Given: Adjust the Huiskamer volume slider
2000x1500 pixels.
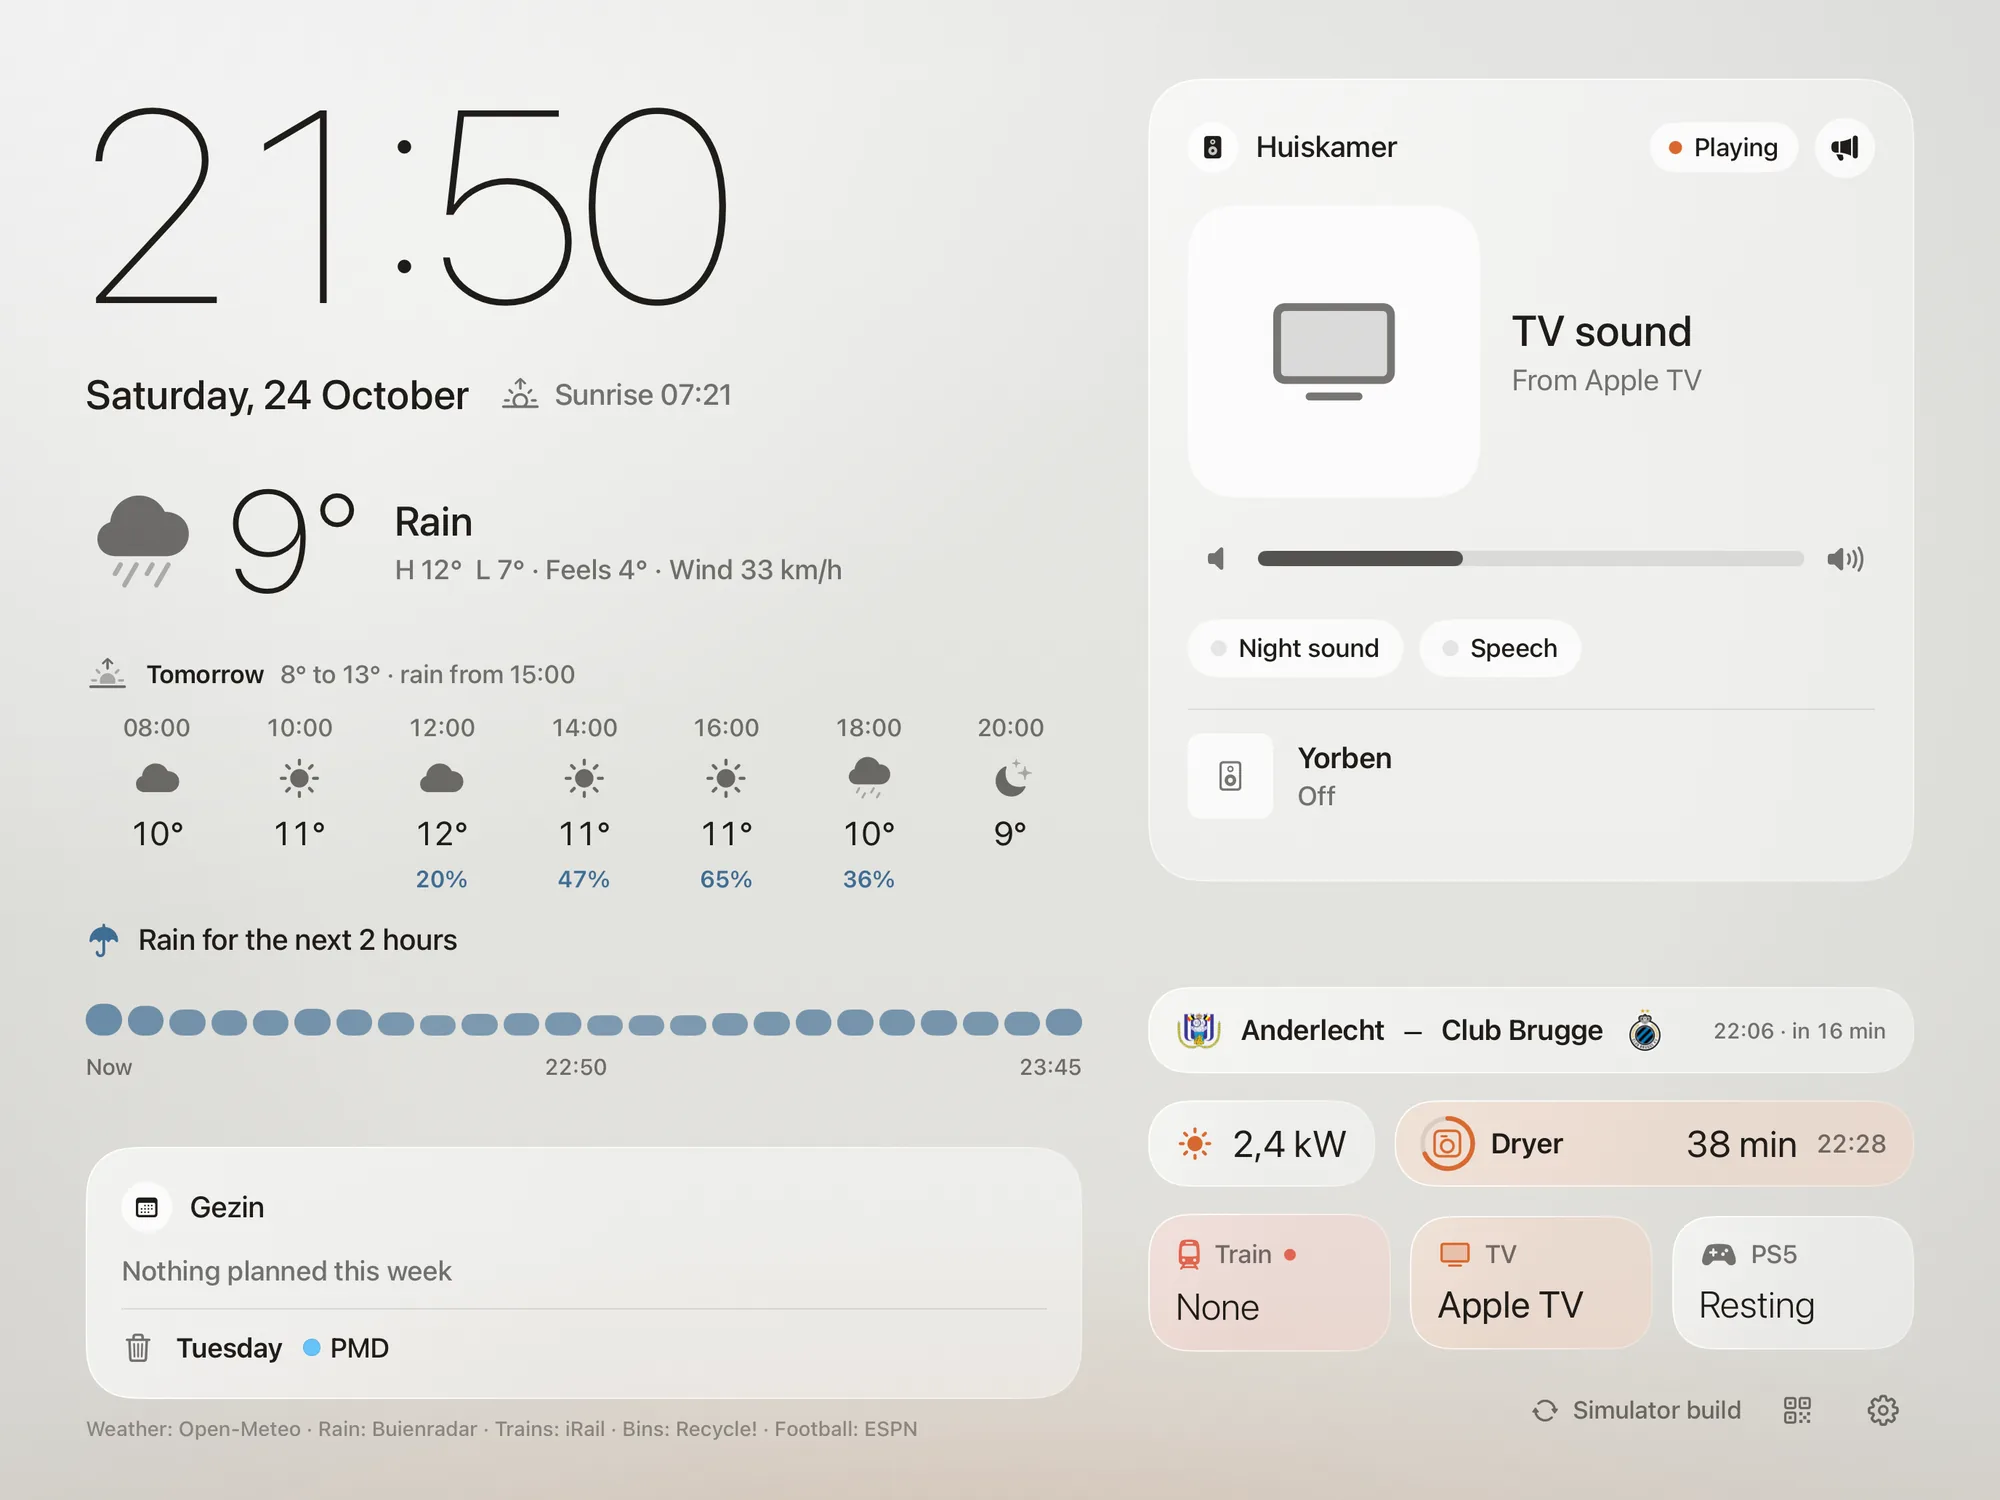Looking at the screenshot, I should (x=1530, y=558).
